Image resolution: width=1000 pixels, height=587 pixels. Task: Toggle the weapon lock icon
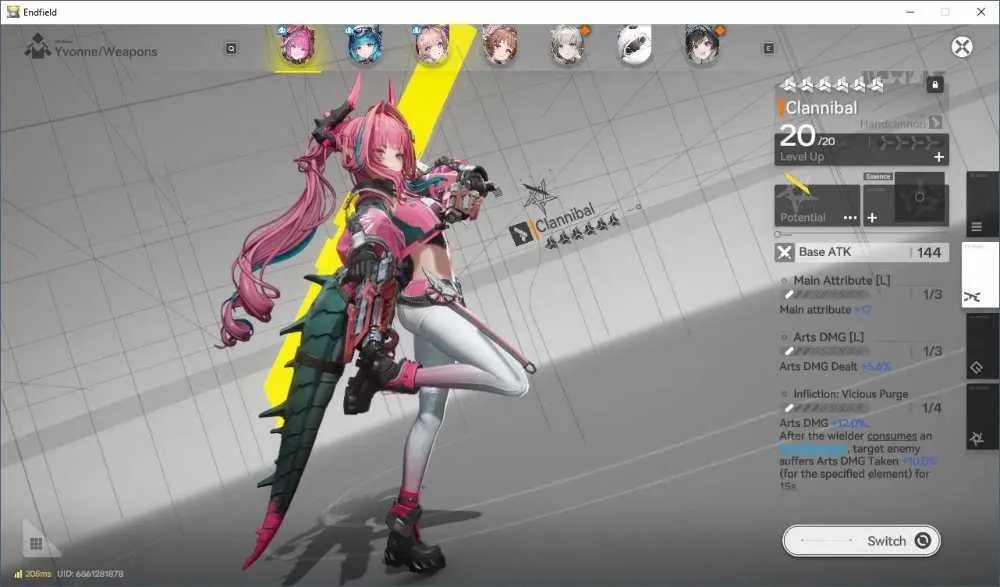click(x=935, y=84)
